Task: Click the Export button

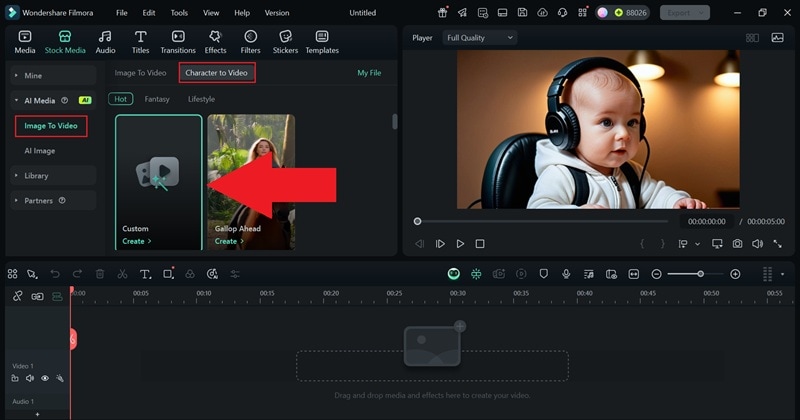Action: pos(684,13)
